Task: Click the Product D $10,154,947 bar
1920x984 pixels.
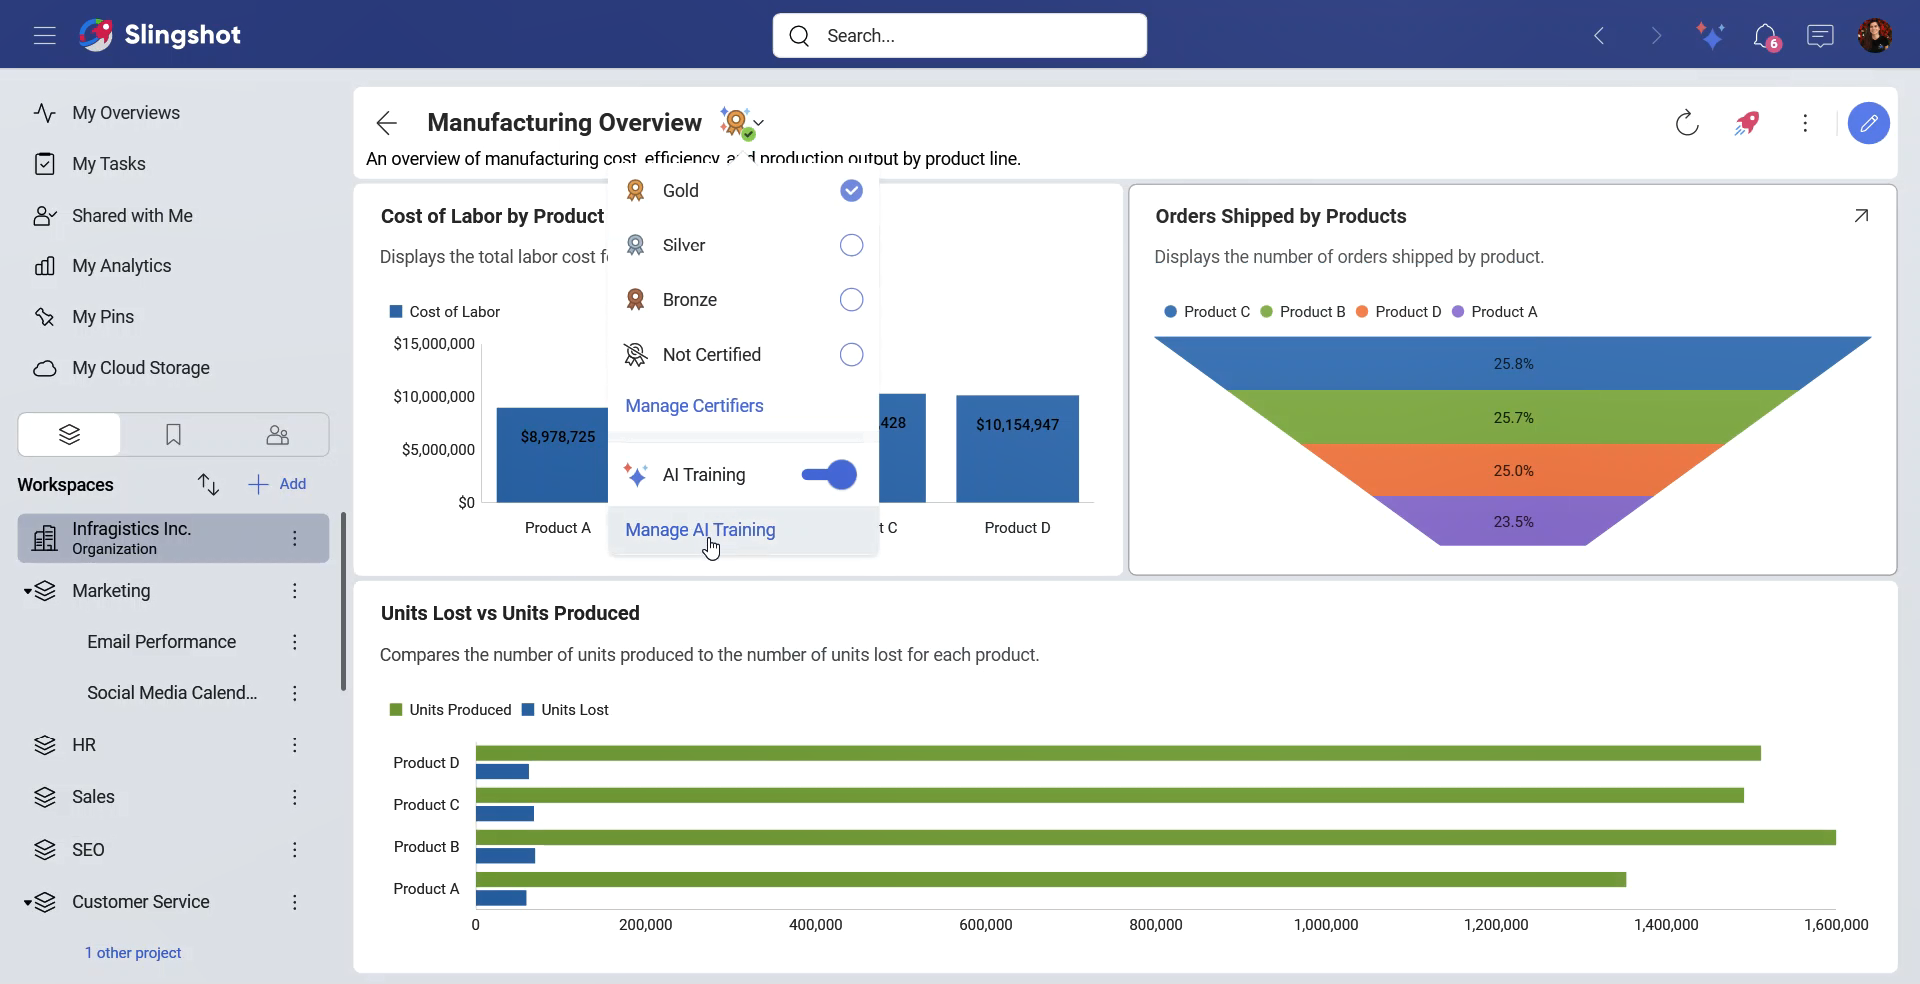Action: pyautogui.click(x=1017, y=449)
